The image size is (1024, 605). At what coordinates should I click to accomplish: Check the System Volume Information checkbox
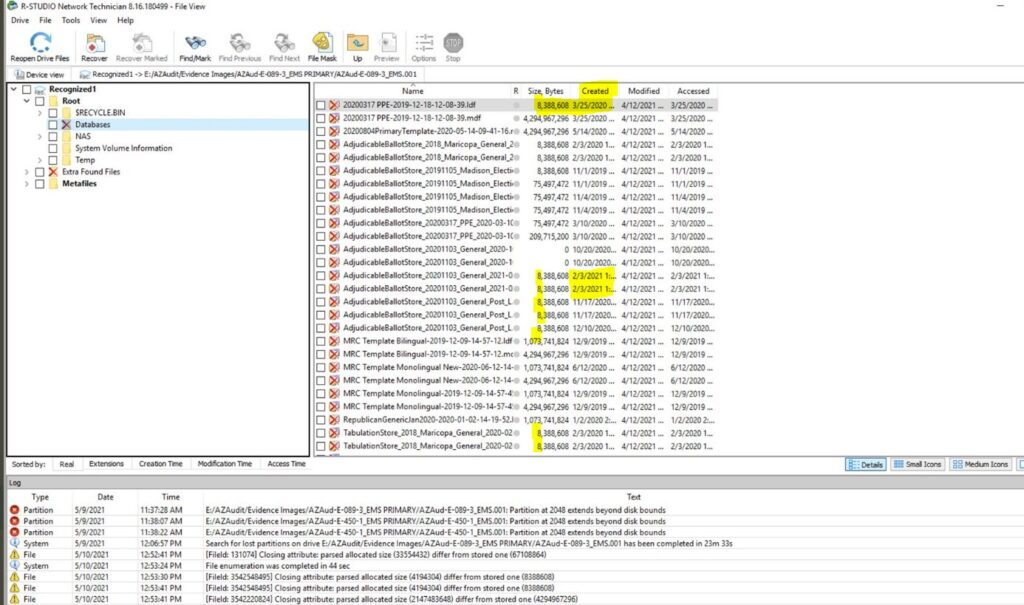pos(53,148)
